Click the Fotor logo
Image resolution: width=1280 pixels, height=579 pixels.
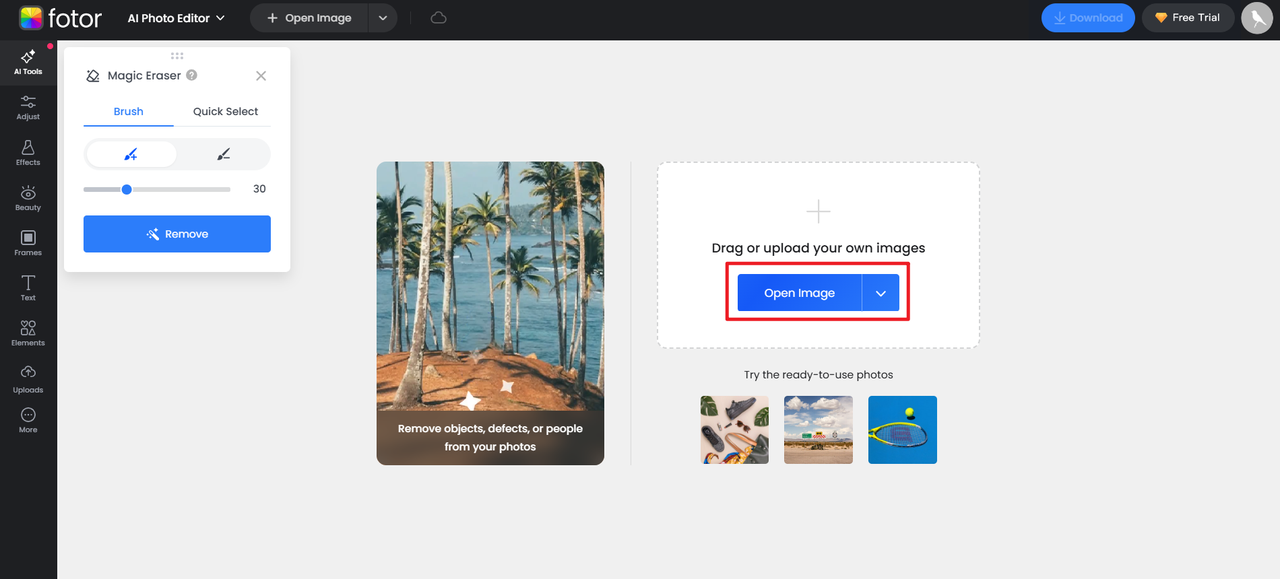60,18
